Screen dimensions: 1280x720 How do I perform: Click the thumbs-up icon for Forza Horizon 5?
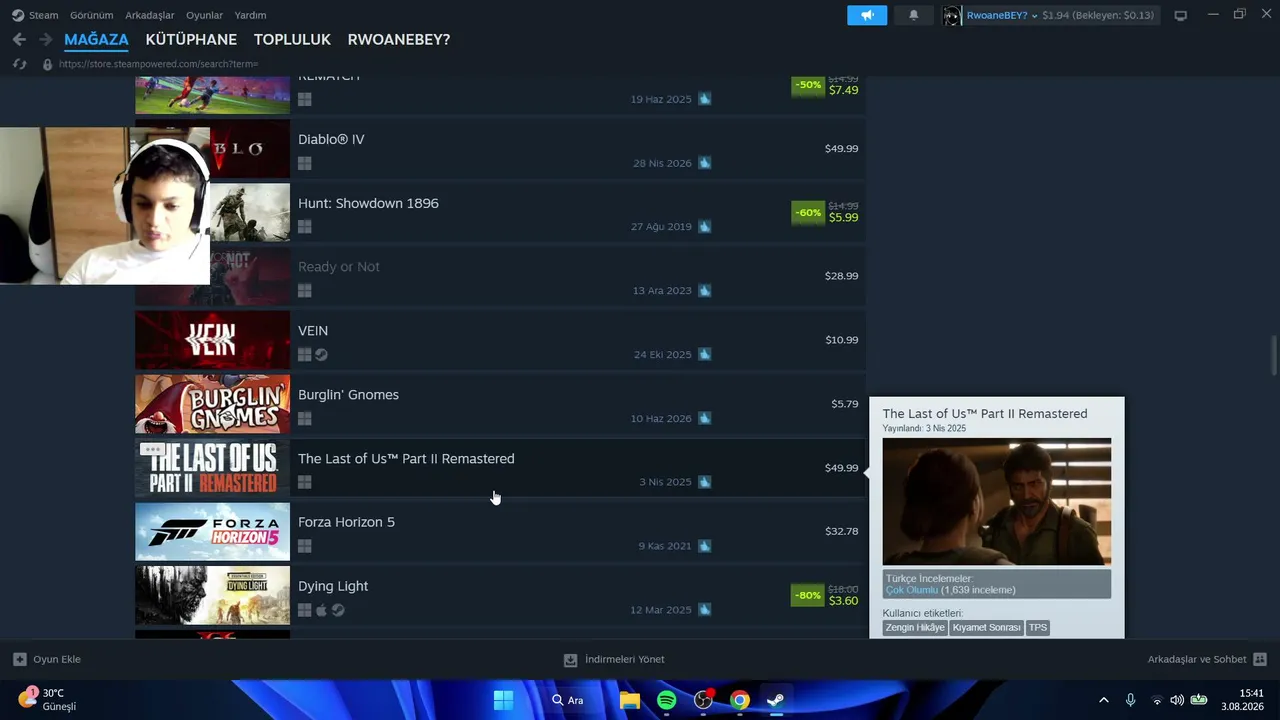point(705,546)
